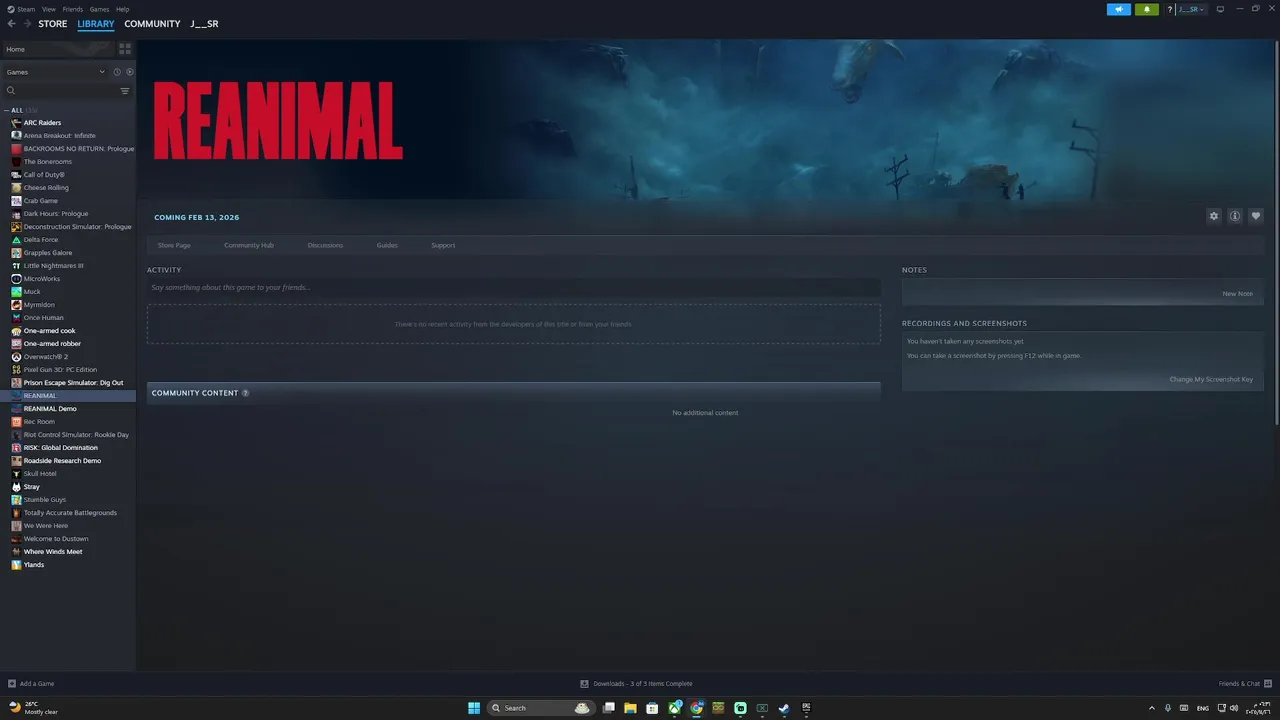
Task: Go to the STORE tab
Action: point(53,24)
